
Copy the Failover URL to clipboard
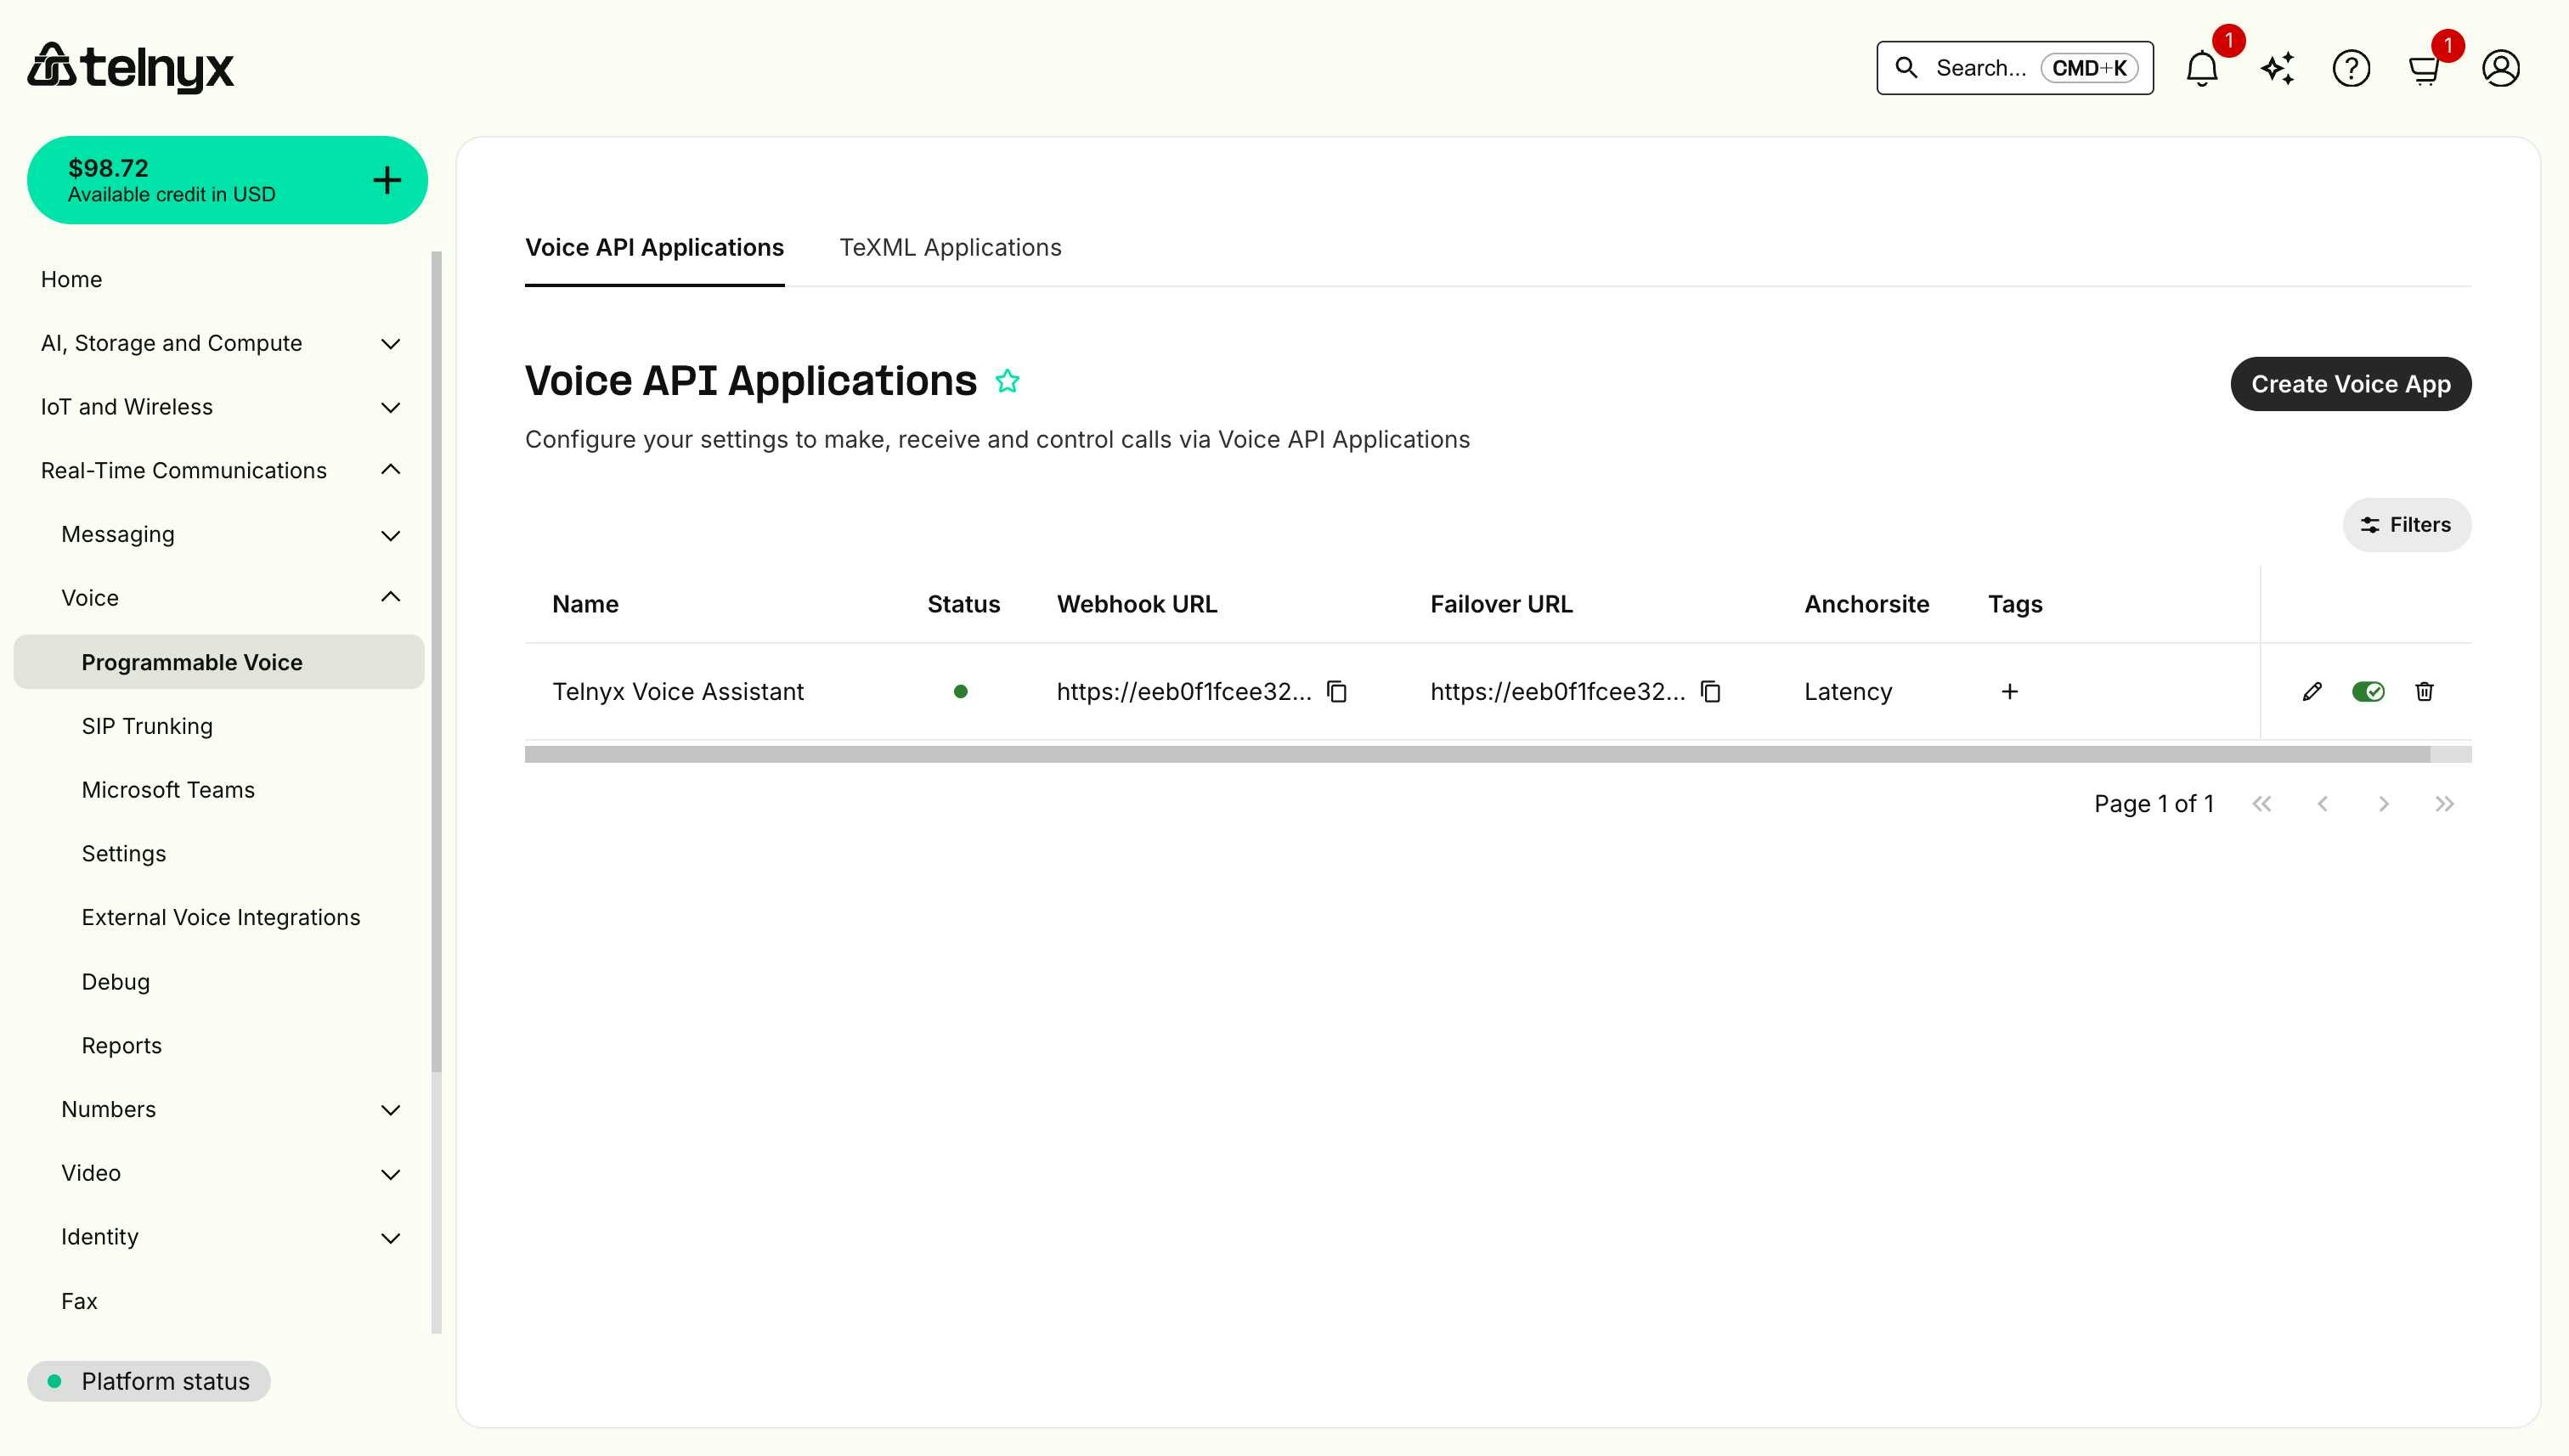(1711, 692)
